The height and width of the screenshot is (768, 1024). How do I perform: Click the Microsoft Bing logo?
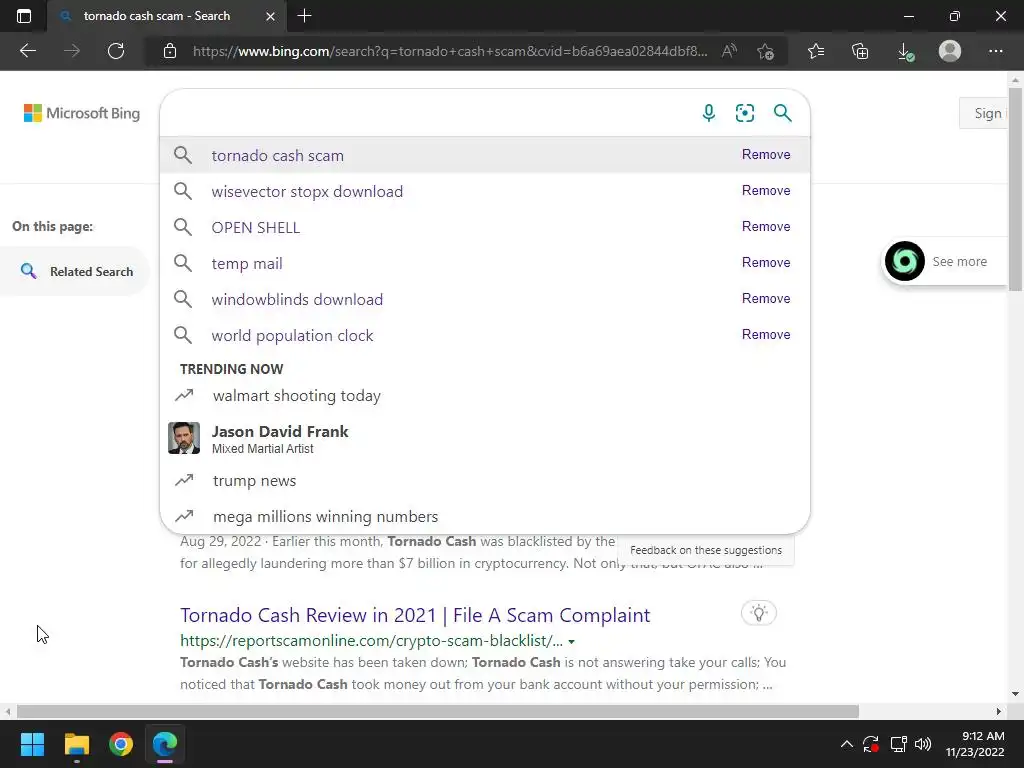coord(82,113)
